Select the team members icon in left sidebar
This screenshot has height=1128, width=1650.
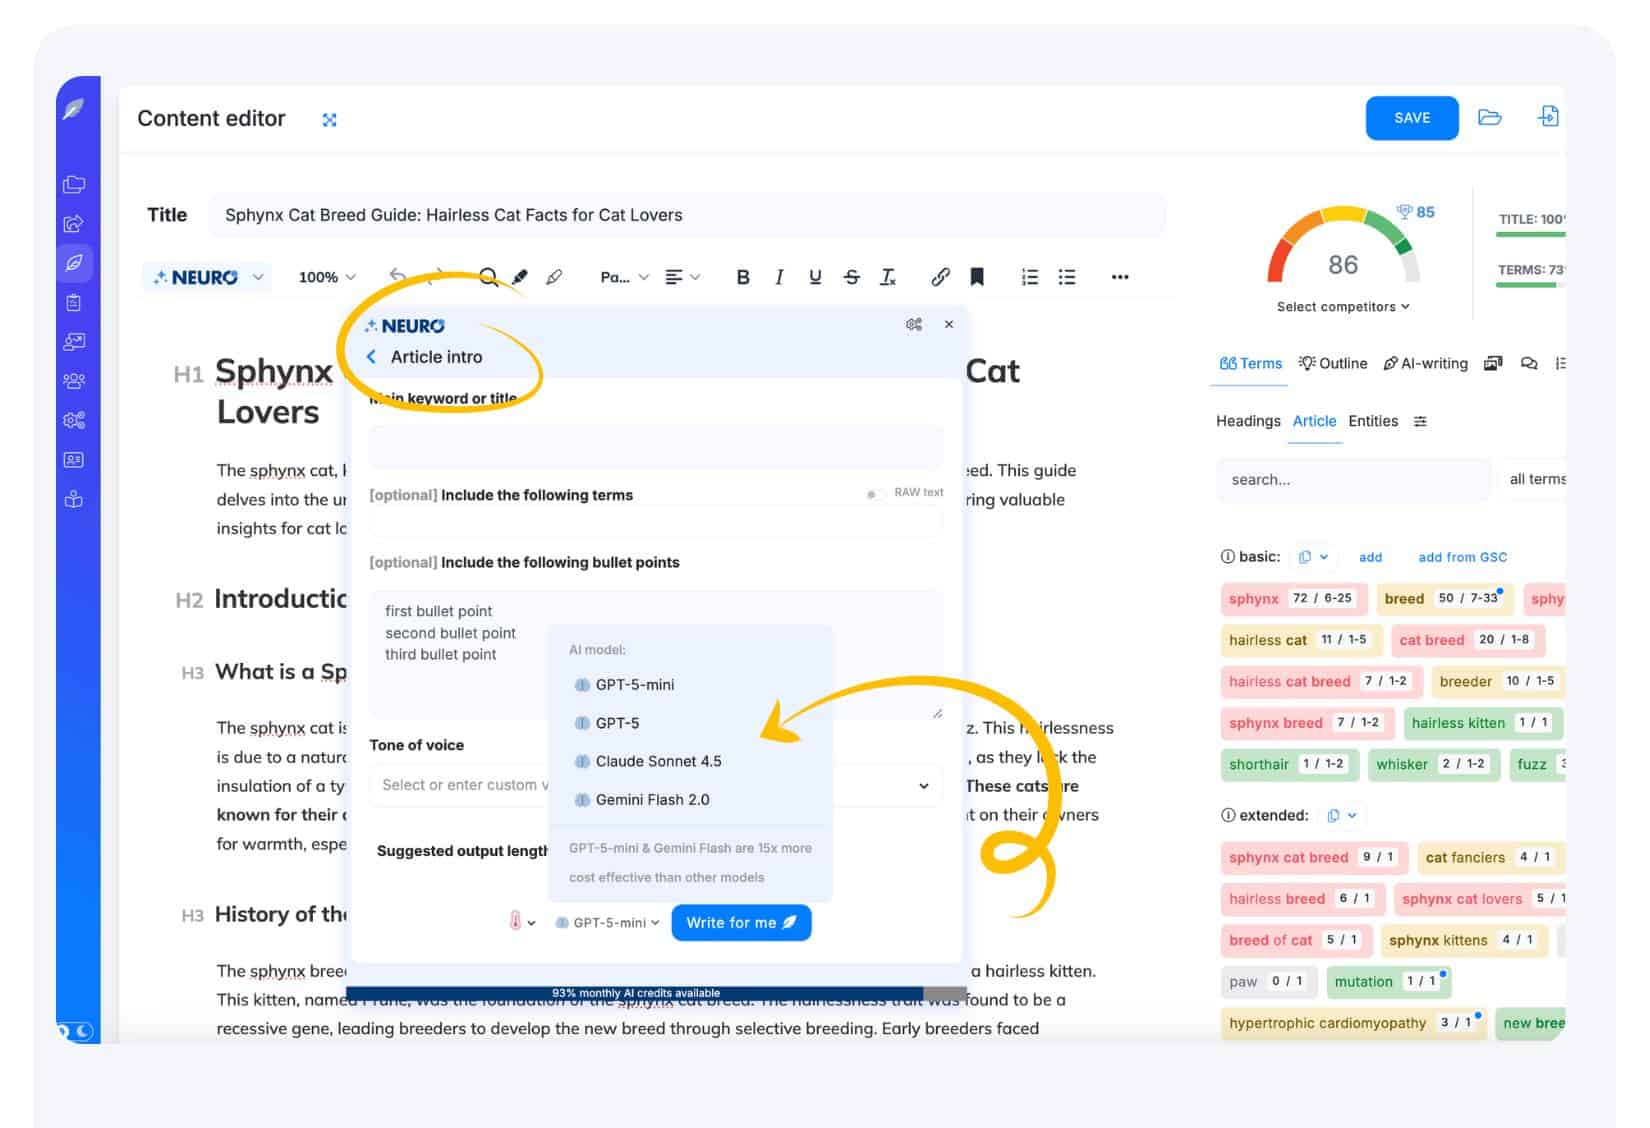click(74, 381)
